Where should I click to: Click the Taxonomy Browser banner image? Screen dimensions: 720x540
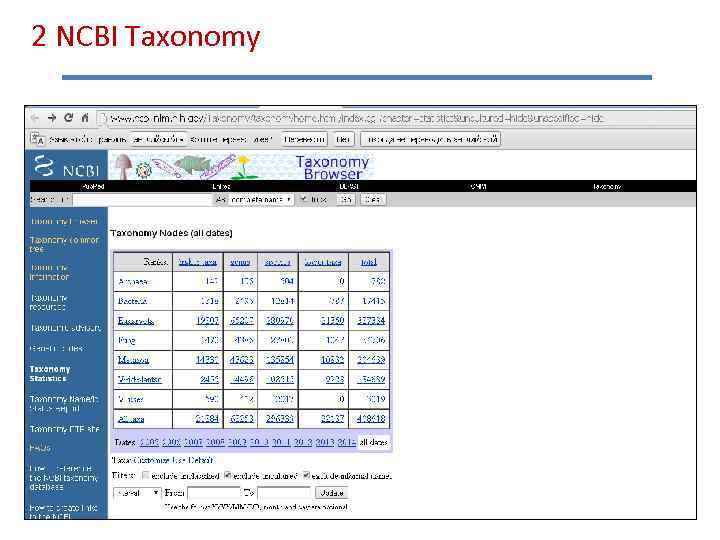pyautogui.click(x=242, y=167)
